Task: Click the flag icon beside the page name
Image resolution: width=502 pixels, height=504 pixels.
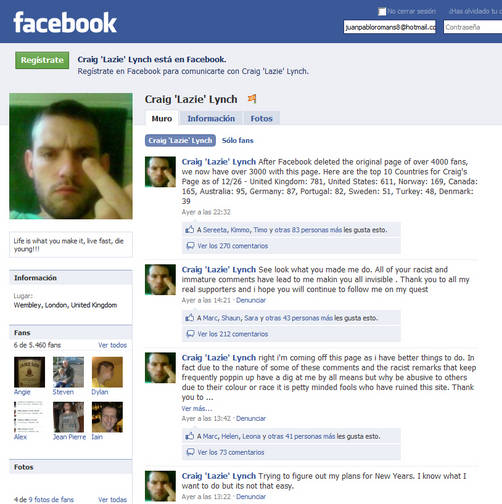Action: click(x=252, y=99)
